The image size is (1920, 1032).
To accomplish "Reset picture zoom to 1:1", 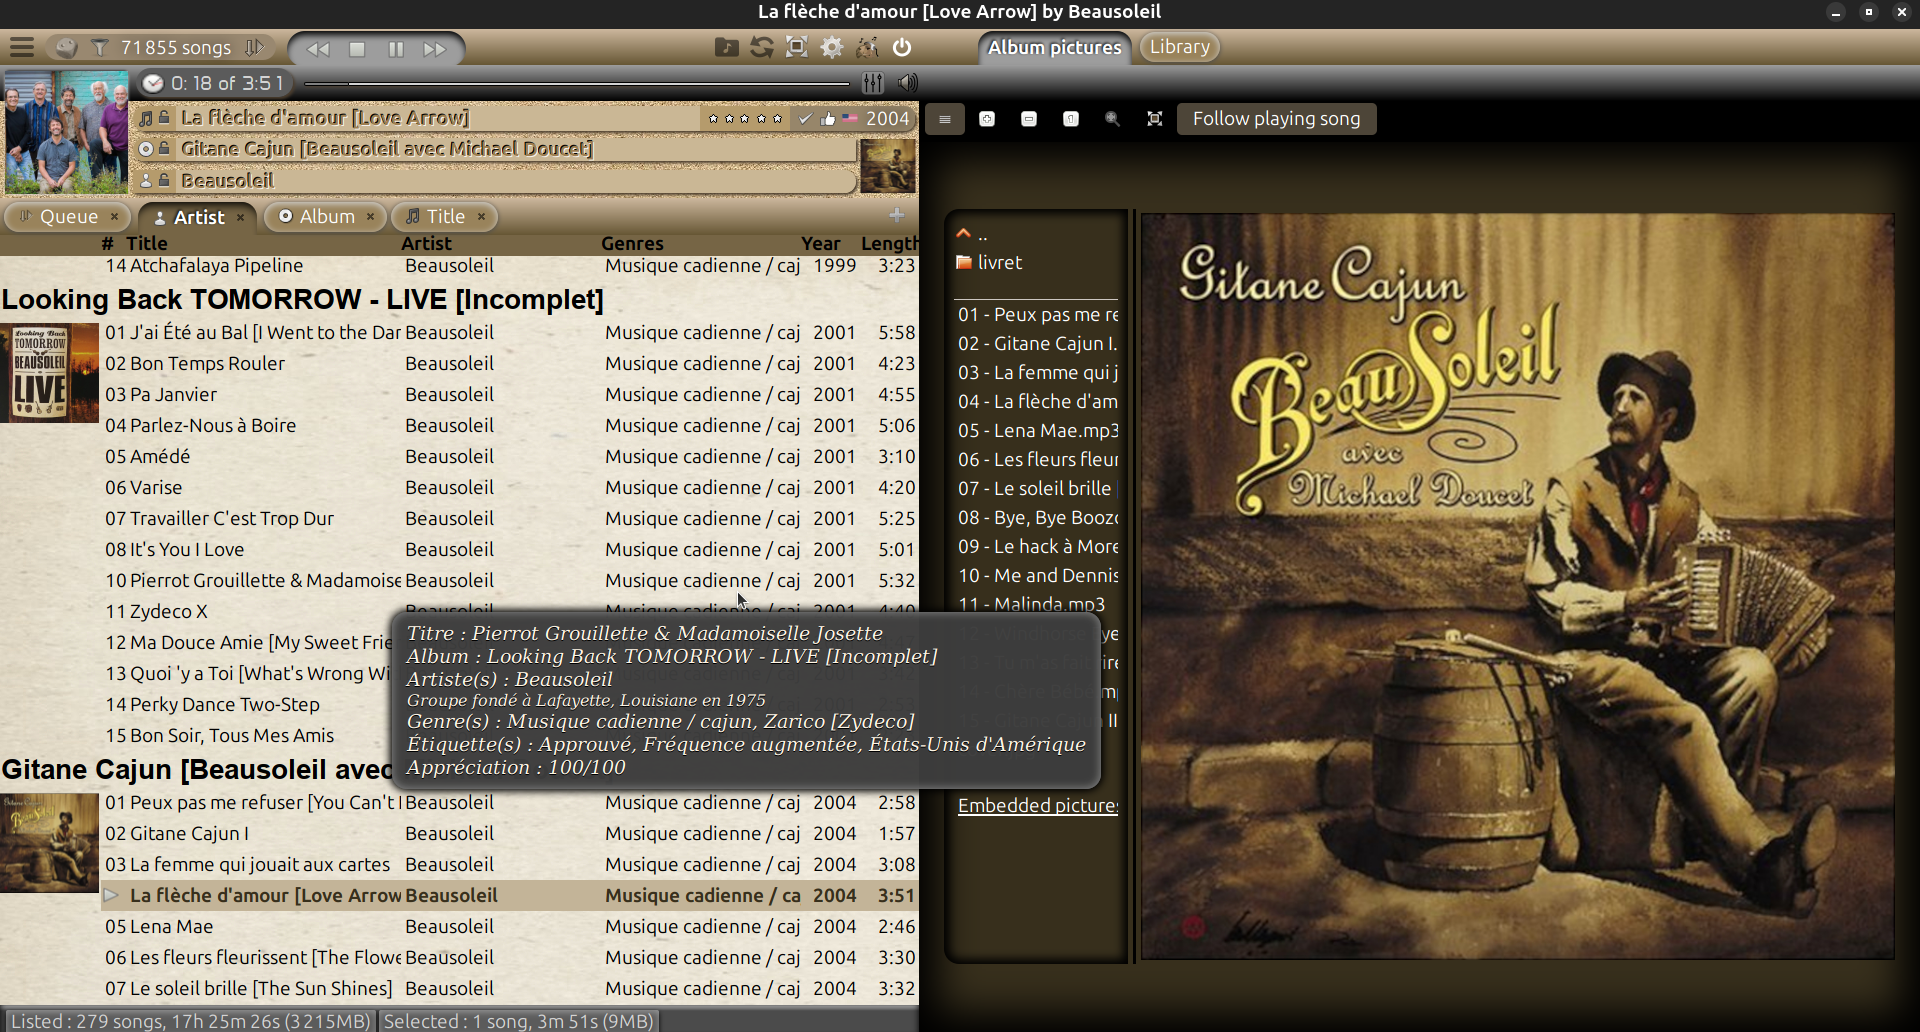I will [1071, 119].
